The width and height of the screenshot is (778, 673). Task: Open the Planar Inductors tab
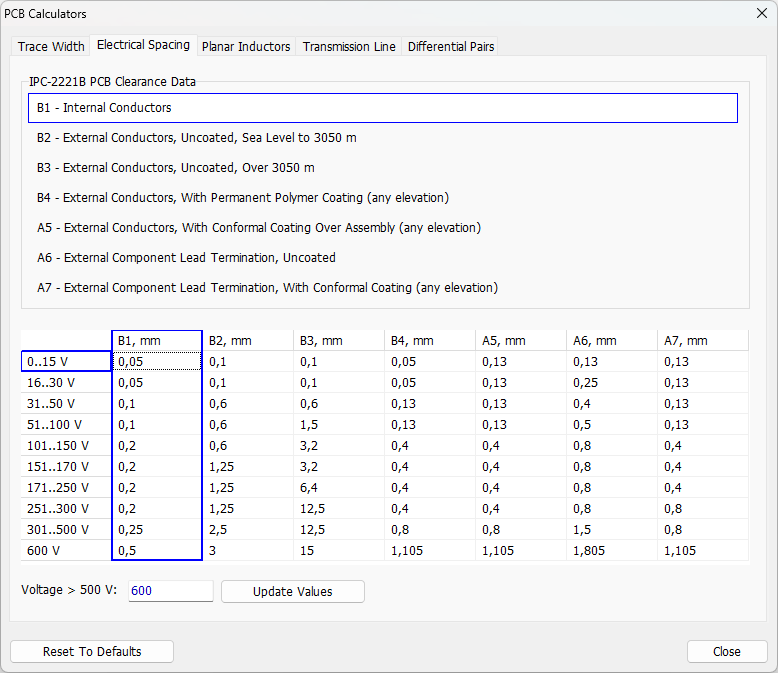click(x=246, y=47)
